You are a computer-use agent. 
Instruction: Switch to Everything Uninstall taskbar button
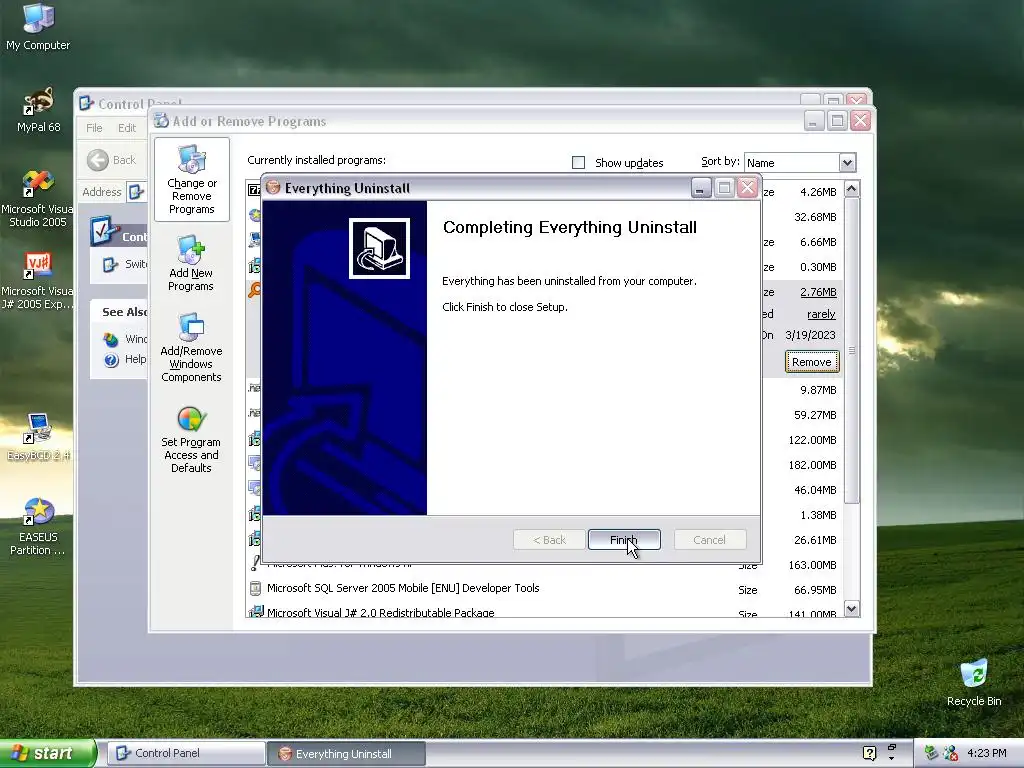click(x=347, y=754)
